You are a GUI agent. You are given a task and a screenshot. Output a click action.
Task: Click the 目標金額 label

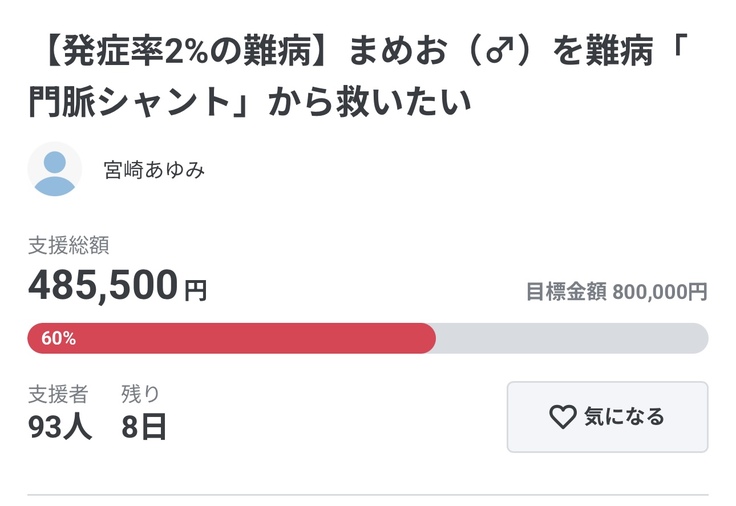point(566,292)
